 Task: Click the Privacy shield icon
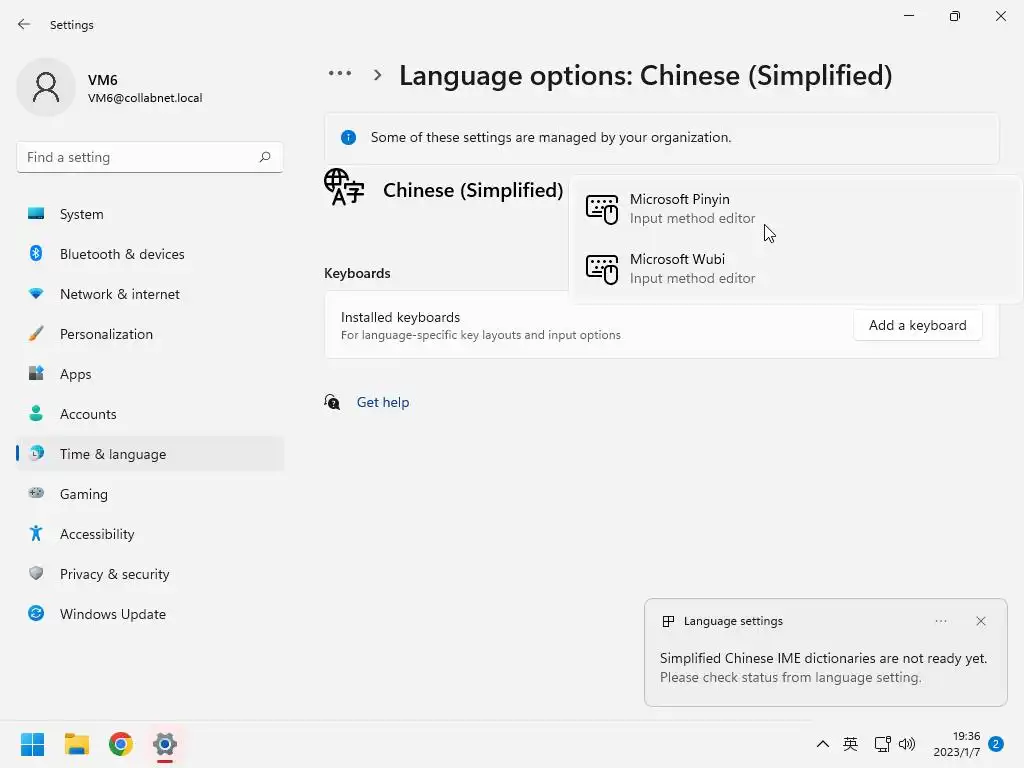pyautogui.click(x=36, y=573)
